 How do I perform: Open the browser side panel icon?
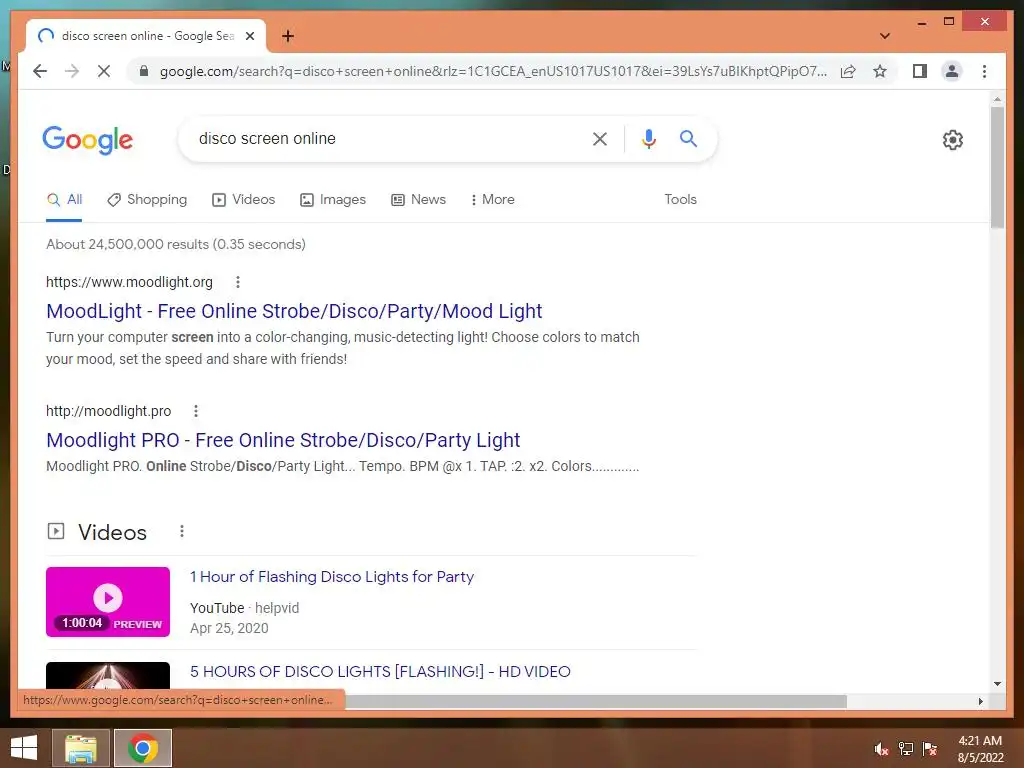(x=920, y=71)
